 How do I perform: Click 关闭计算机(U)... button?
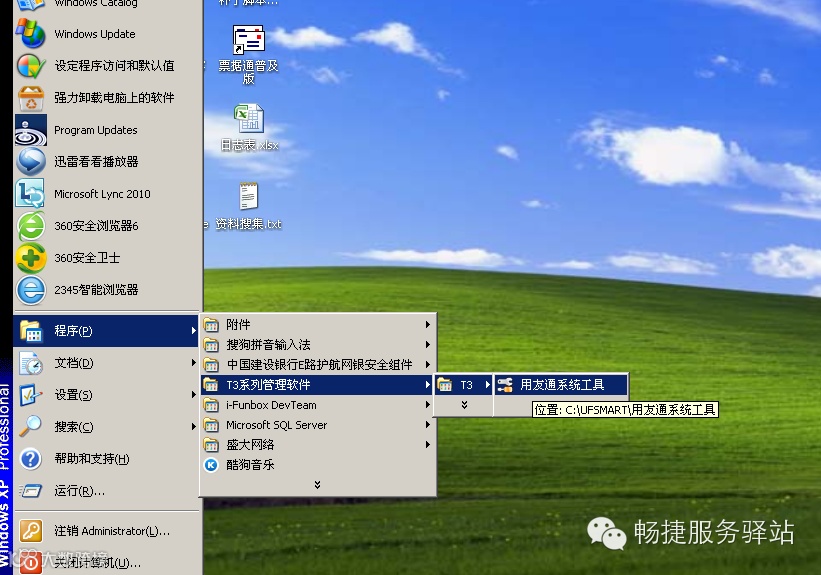click(x=107, y=562)
